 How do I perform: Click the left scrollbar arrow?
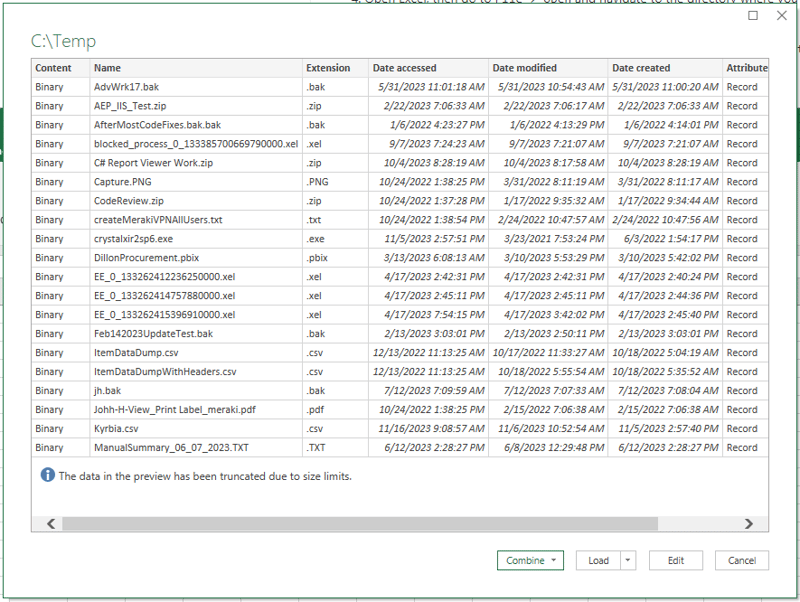[49, 523]
